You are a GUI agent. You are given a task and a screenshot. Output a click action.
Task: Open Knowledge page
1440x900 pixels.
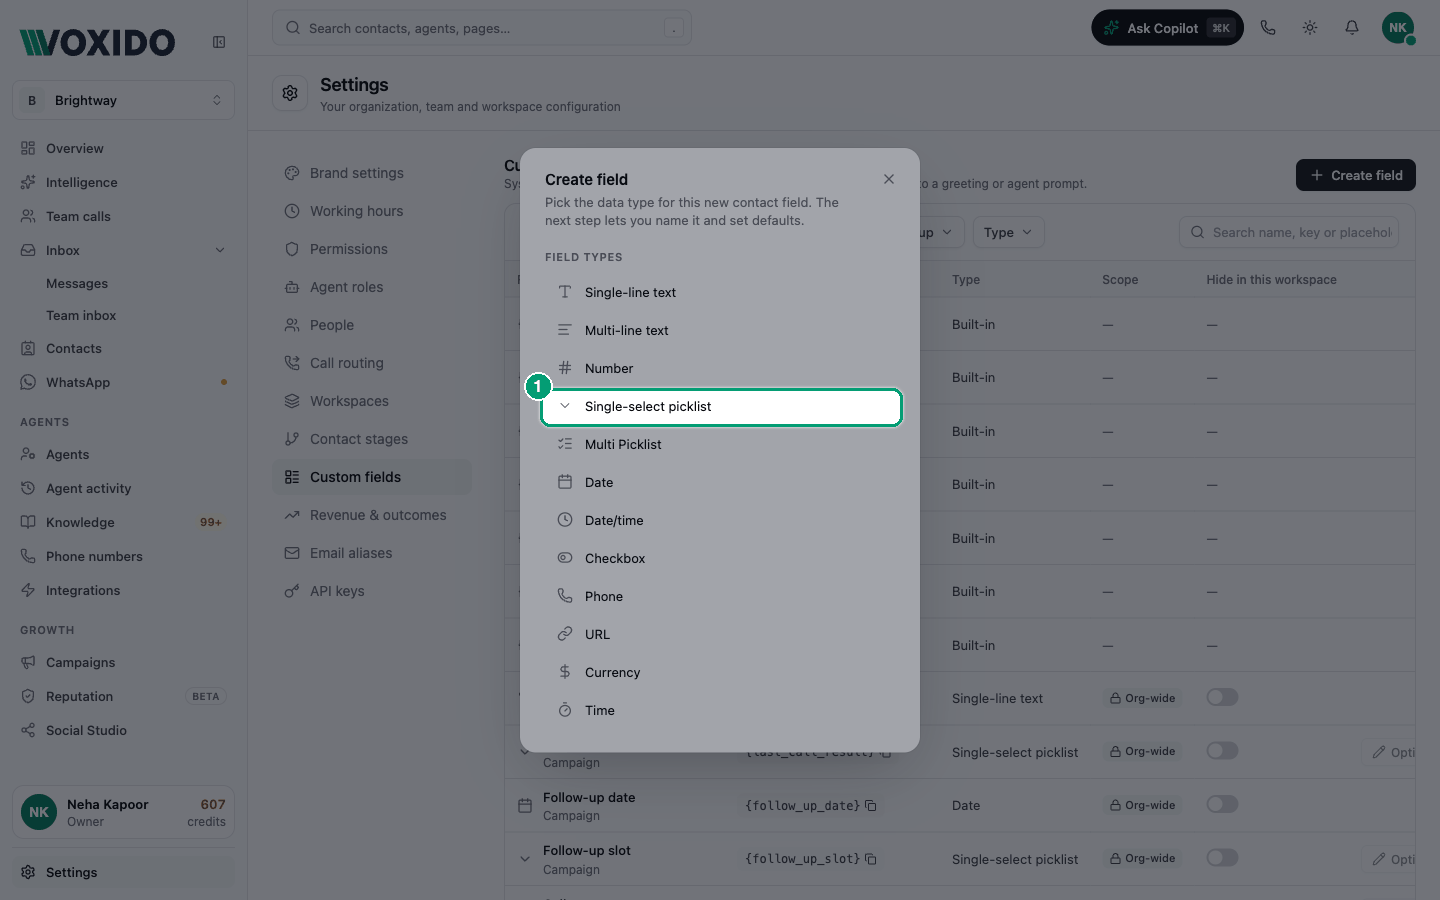tap(124, 522)
